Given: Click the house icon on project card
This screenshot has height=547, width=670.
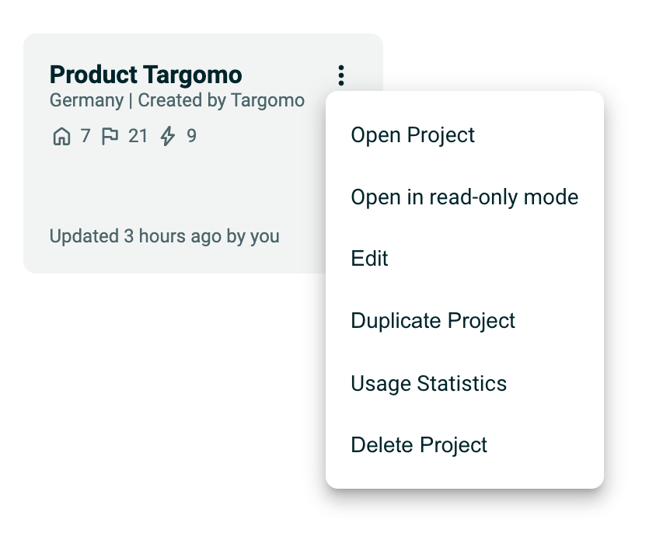Looking at the screenshot, I should coord(61,136).
